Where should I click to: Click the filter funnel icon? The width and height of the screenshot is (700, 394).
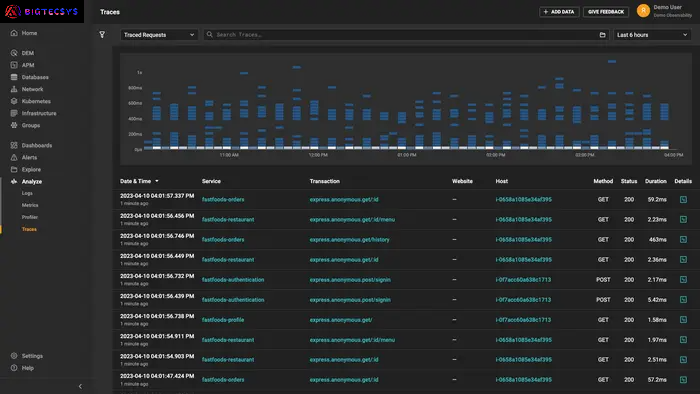tap(102, 34)
